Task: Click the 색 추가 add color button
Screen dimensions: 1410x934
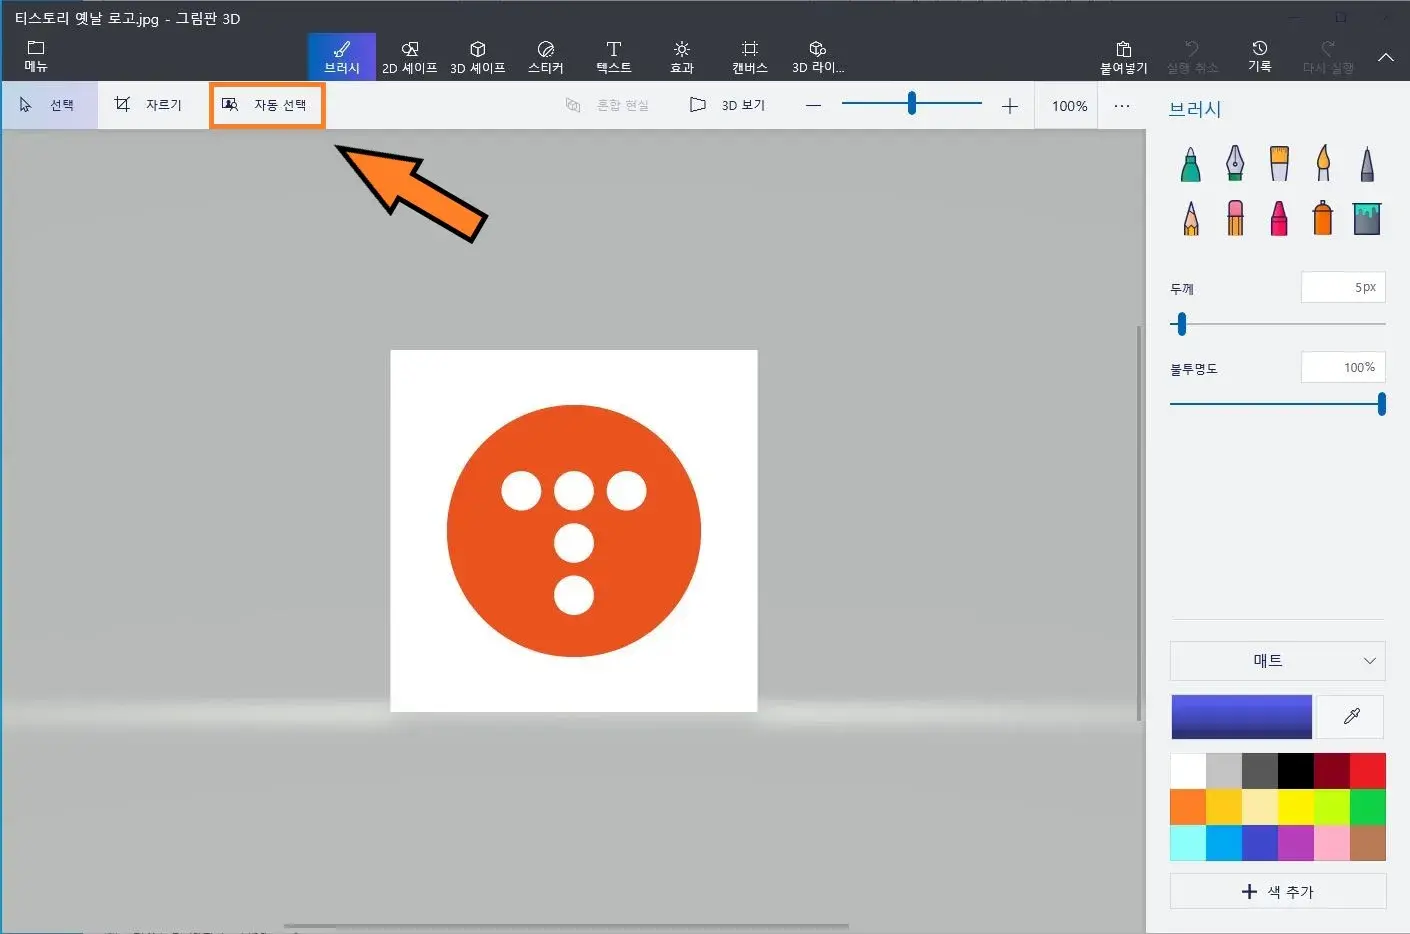Action: (x=1278, y=891)
